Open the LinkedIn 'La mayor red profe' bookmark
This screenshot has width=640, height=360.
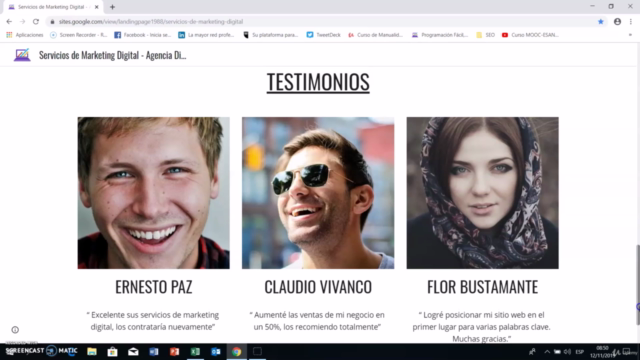(x=206, y=35)
